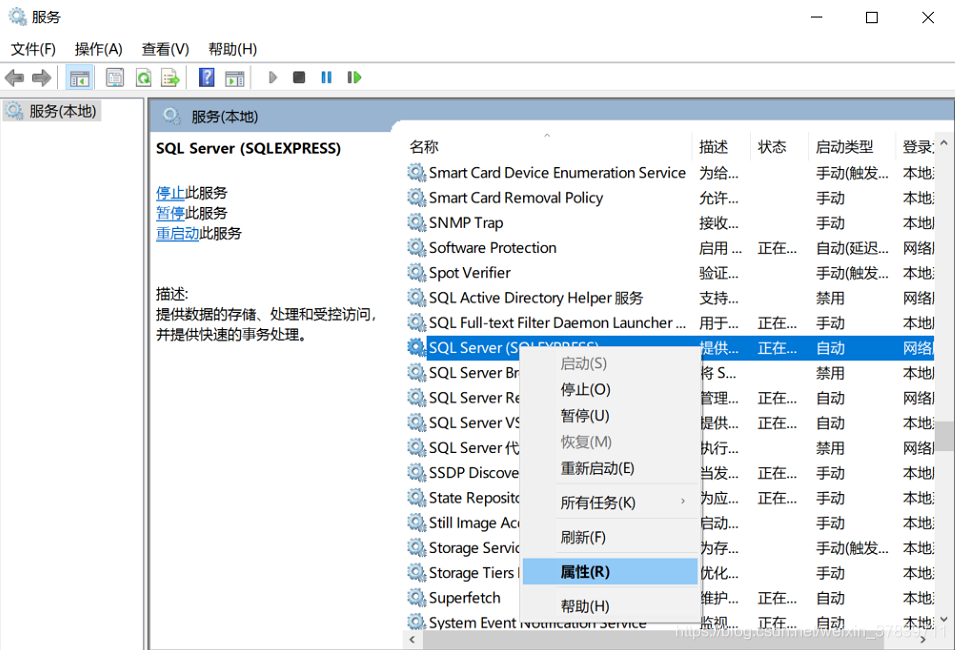The image size is (955, 650).
Task: Select the Smart Card Device Enumeration Service row
Action: [670, 172]
